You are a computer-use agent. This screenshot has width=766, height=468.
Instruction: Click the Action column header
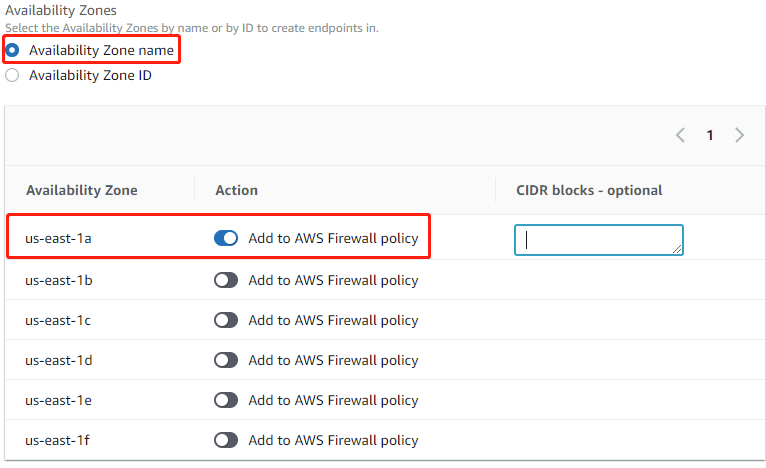point(236,190)
